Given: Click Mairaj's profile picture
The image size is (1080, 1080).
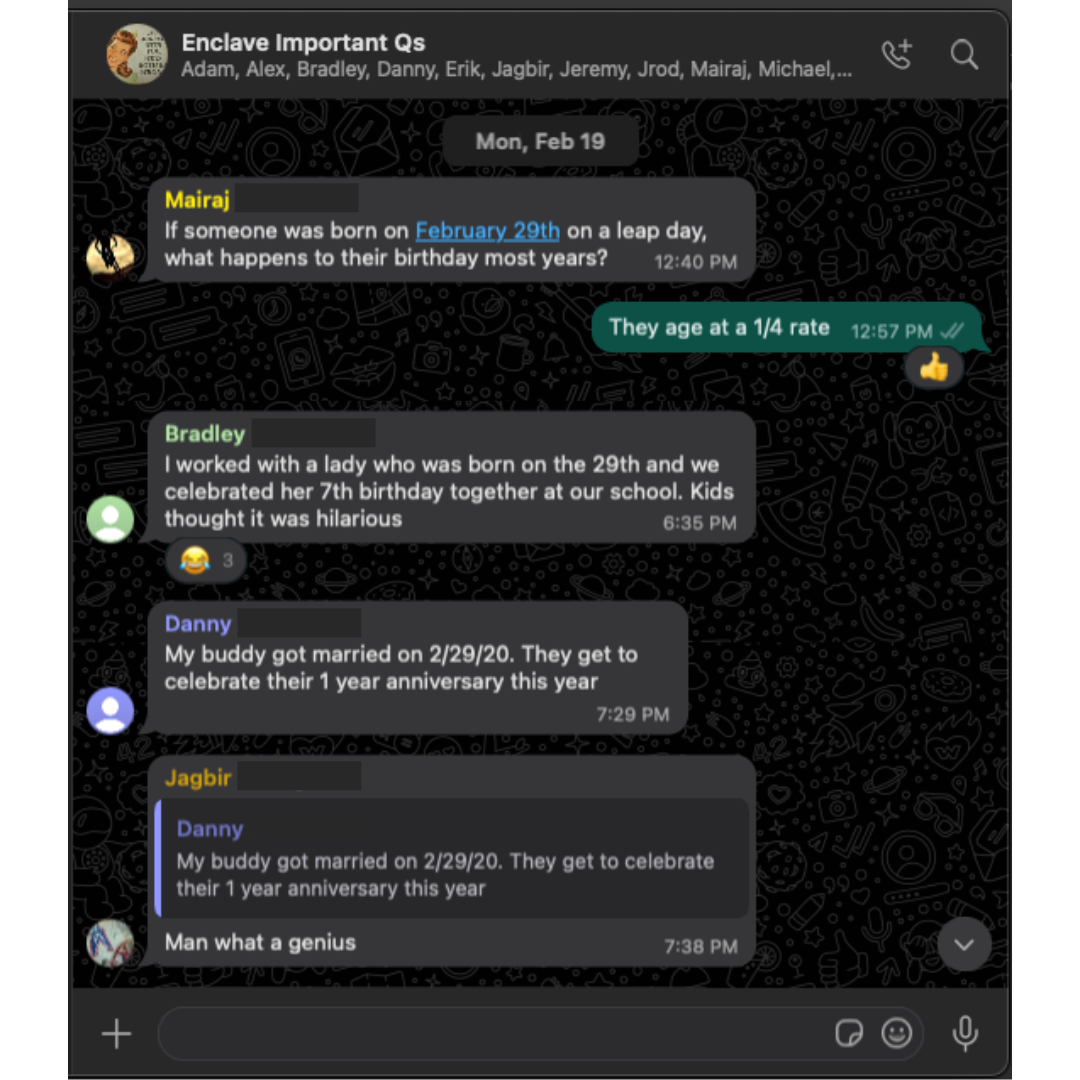Looking at the screenshot, I should pyautogui.click(x=110, y=257).
